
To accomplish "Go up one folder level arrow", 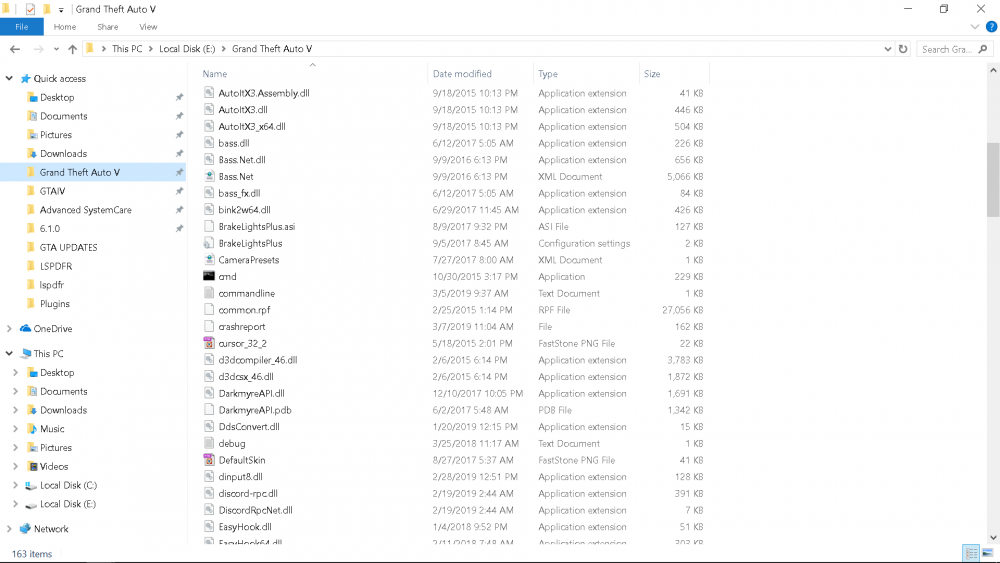I will pyautogui.click(x=72, y=49).
